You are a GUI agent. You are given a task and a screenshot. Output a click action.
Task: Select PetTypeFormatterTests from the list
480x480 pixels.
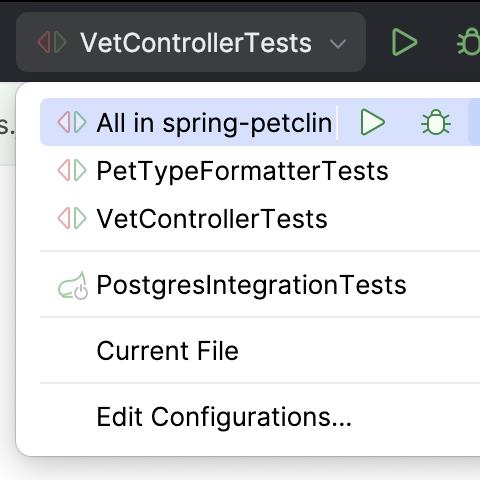(242, 171)
